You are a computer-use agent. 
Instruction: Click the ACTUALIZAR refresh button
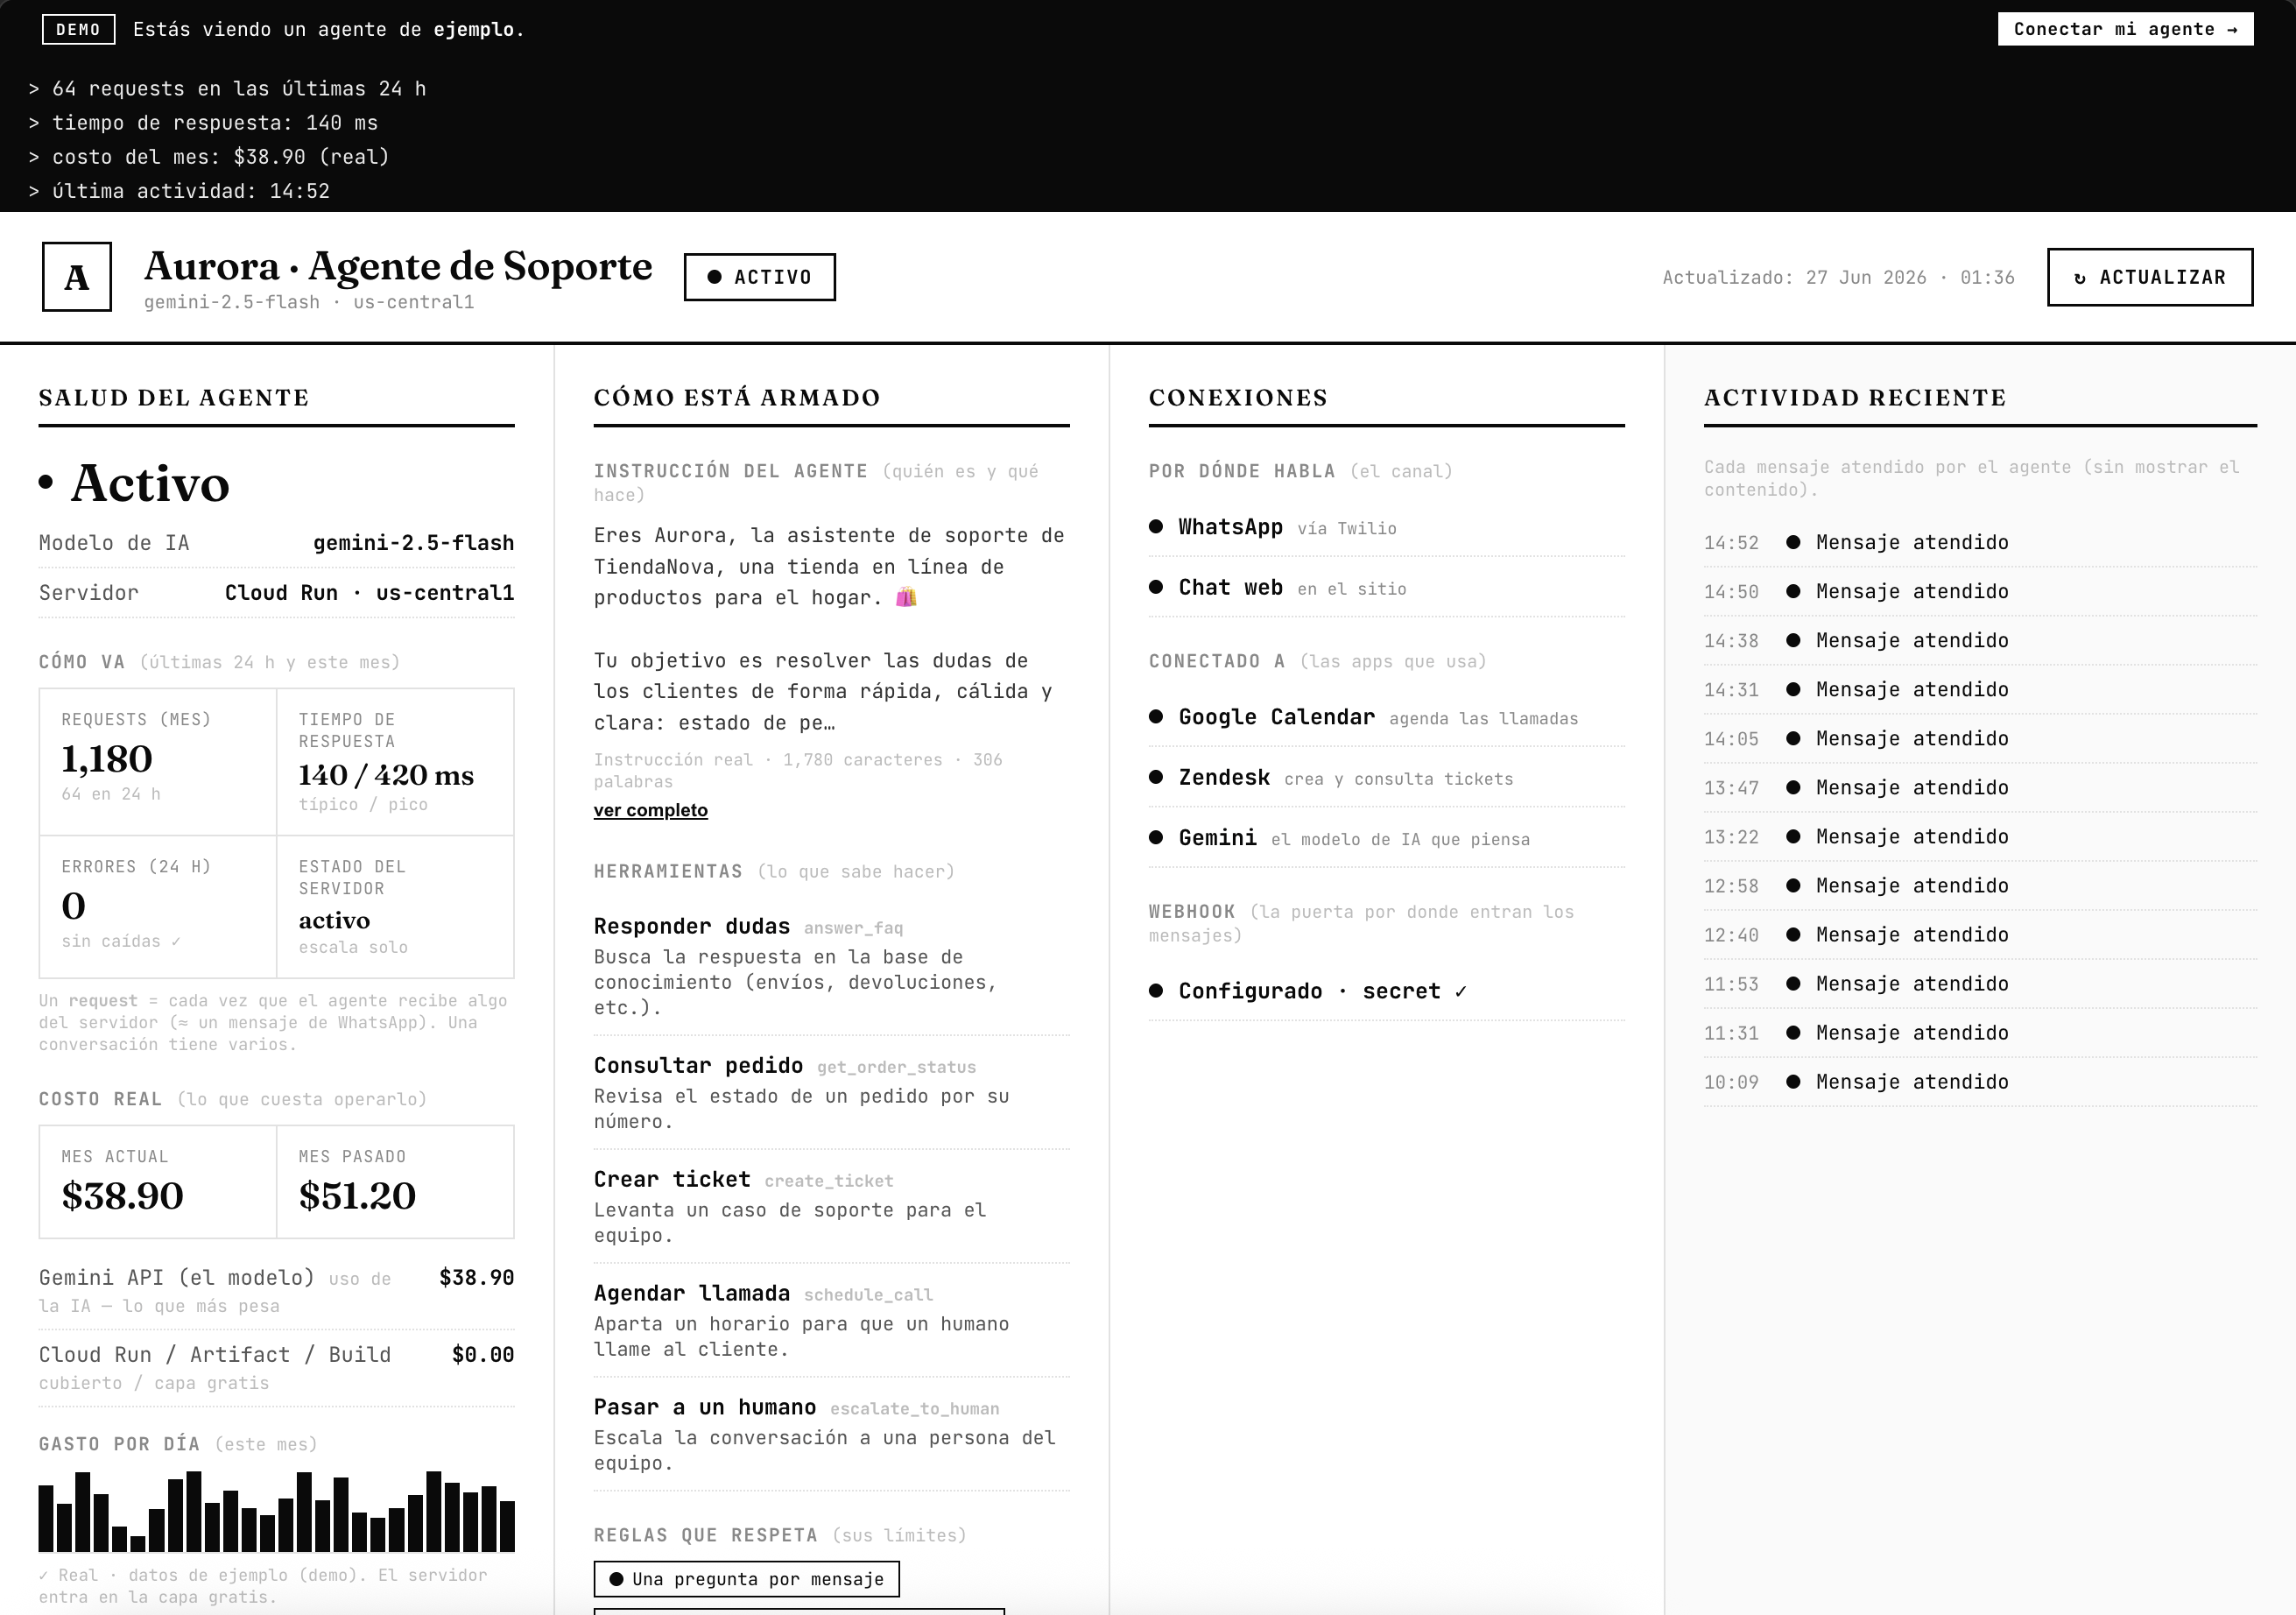pyautogui.click(x=2149, y=277)
